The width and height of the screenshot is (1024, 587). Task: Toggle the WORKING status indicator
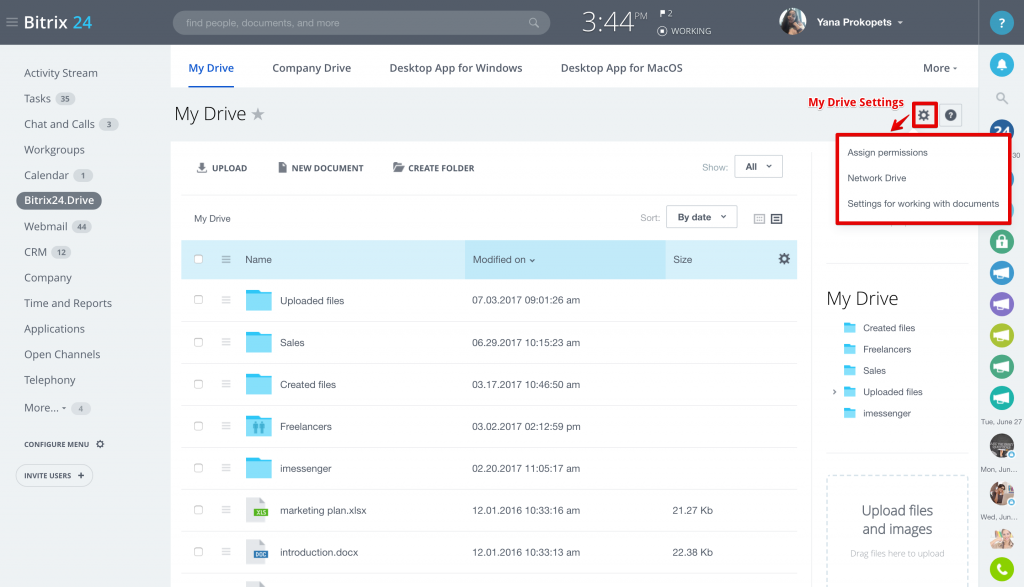(x=684, y=31)
